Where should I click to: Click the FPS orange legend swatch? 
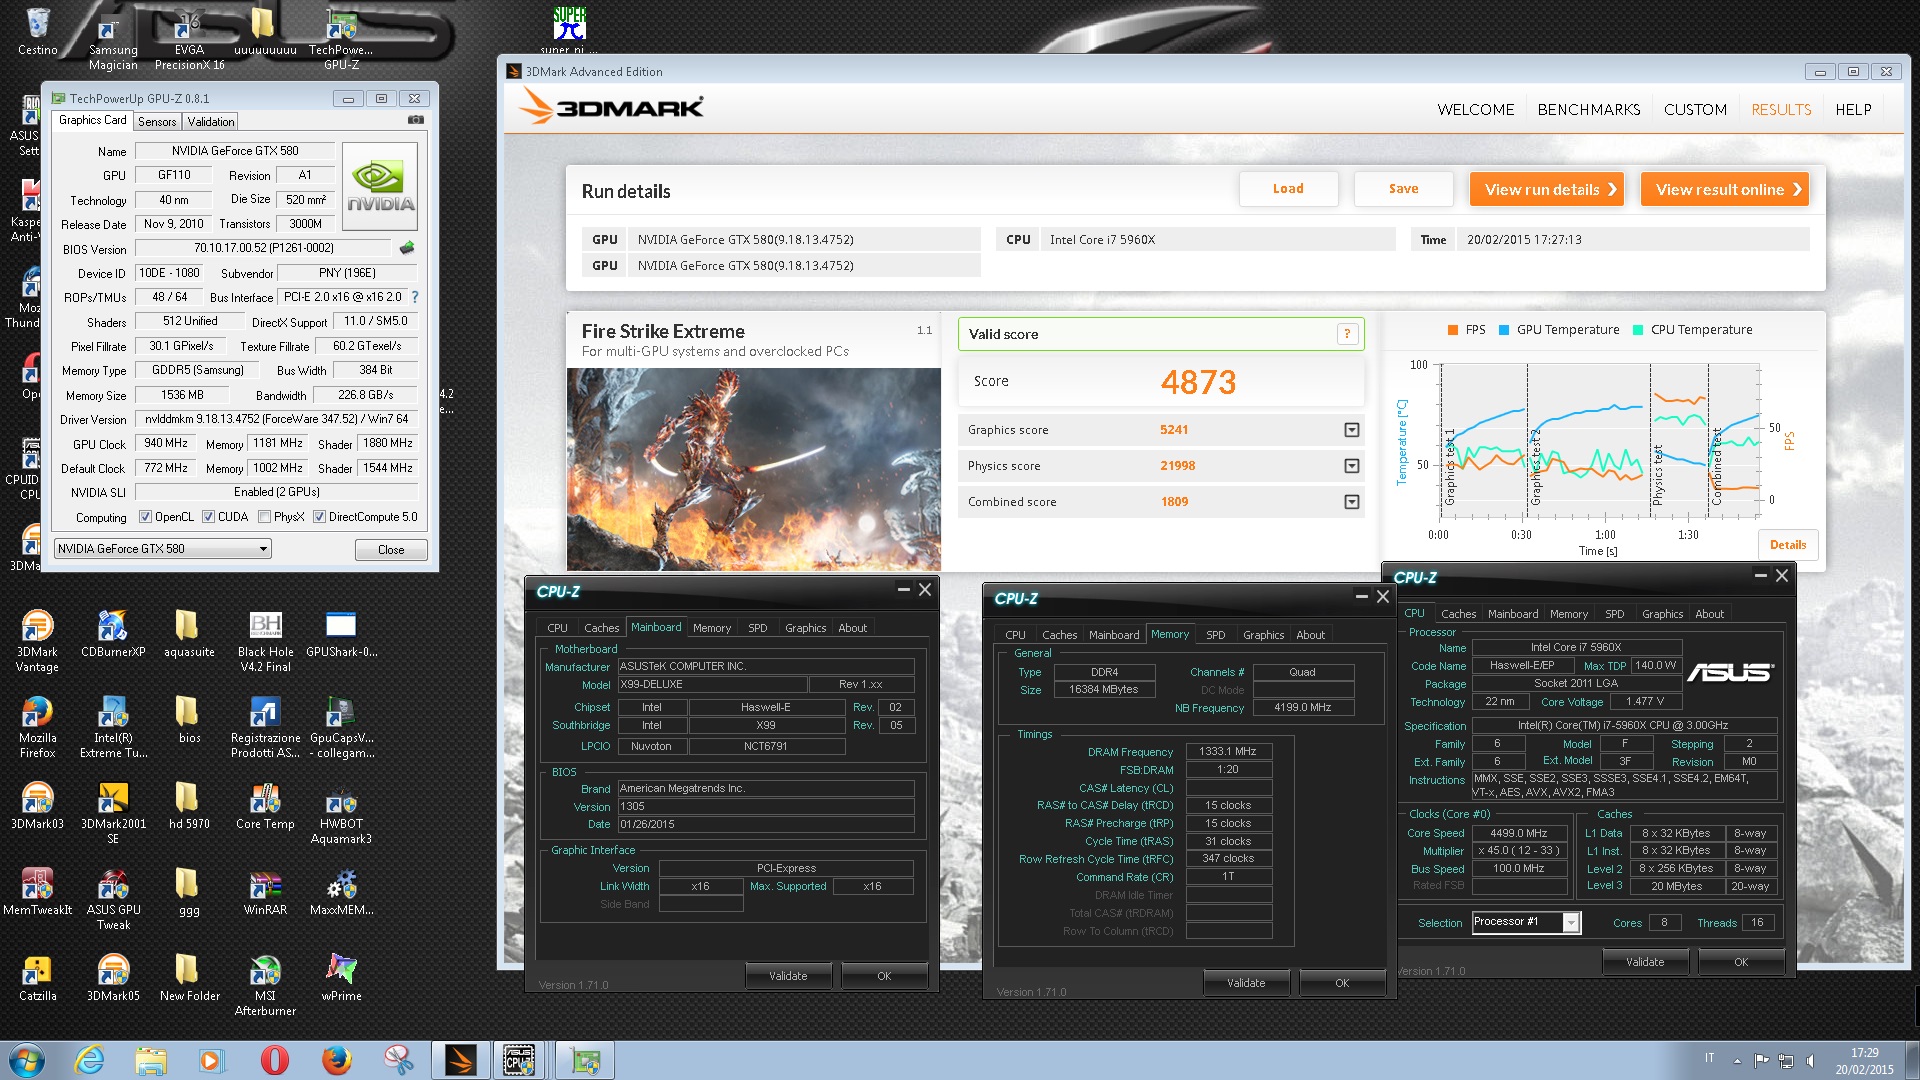click(1453, 330)
